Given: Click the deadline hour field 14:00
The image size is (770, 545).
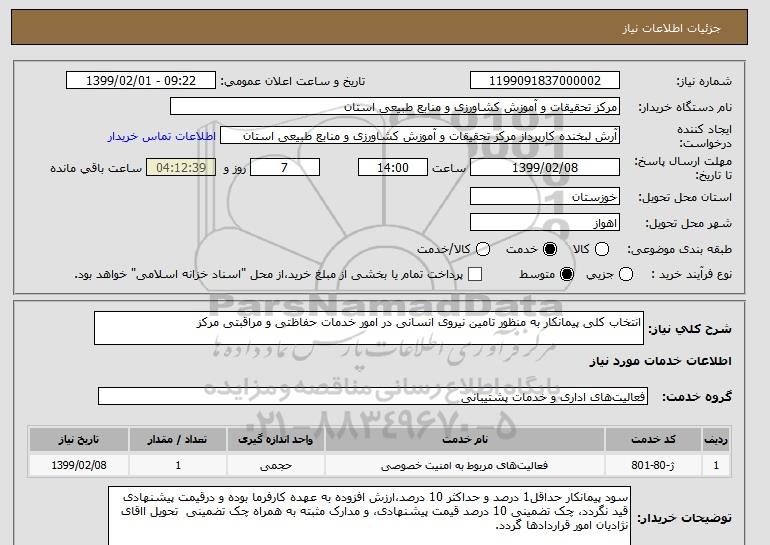Looking at the screenshot, I should [393, 167].
